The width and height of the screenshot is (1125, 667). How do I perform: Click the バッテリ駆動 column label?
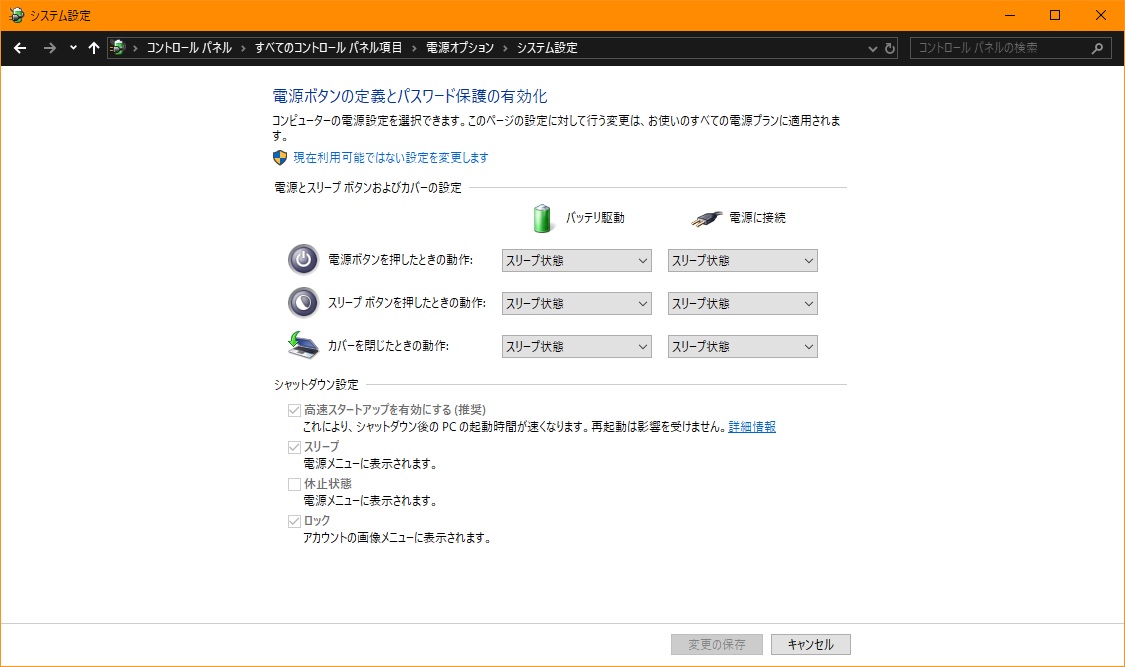pos(595,218)
